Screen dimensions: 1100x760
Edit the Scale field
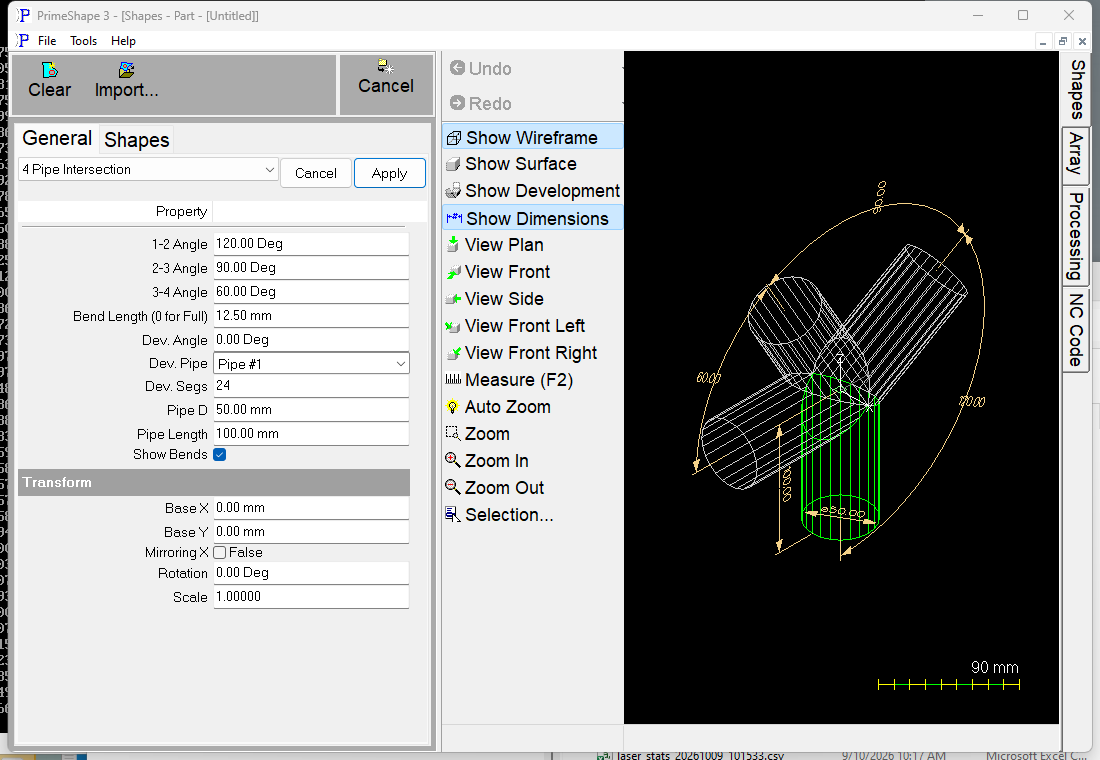[x=311, y=596]
